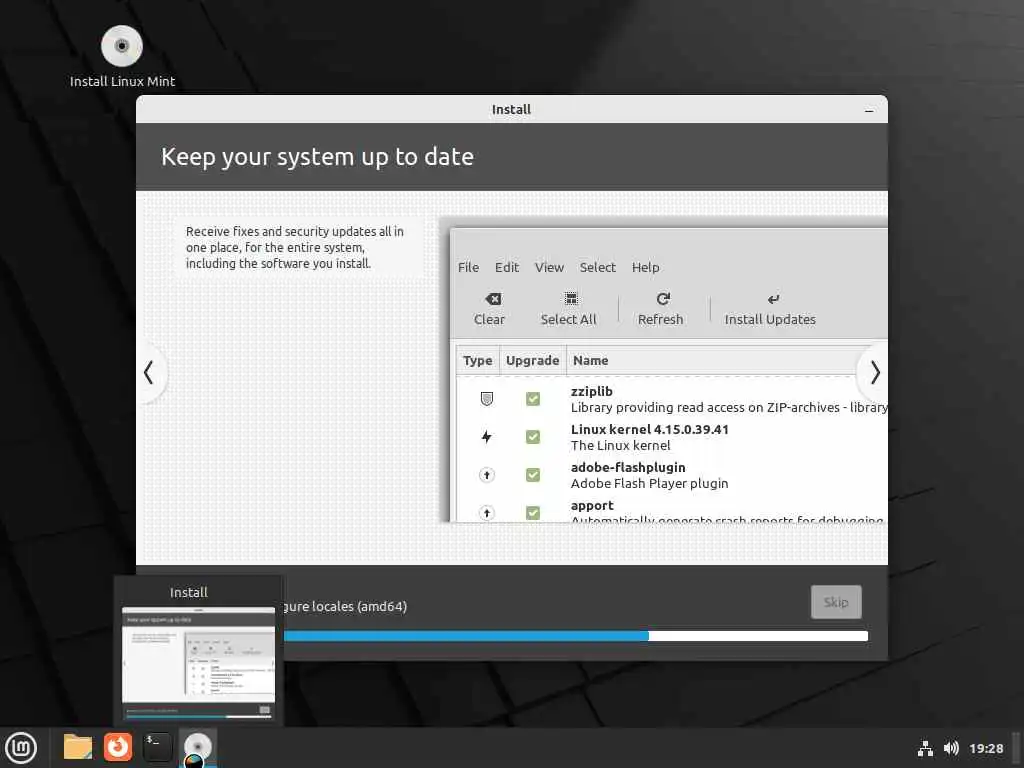
Task: Open the Select menu in the slideshow
Action: tap(598, 267)
